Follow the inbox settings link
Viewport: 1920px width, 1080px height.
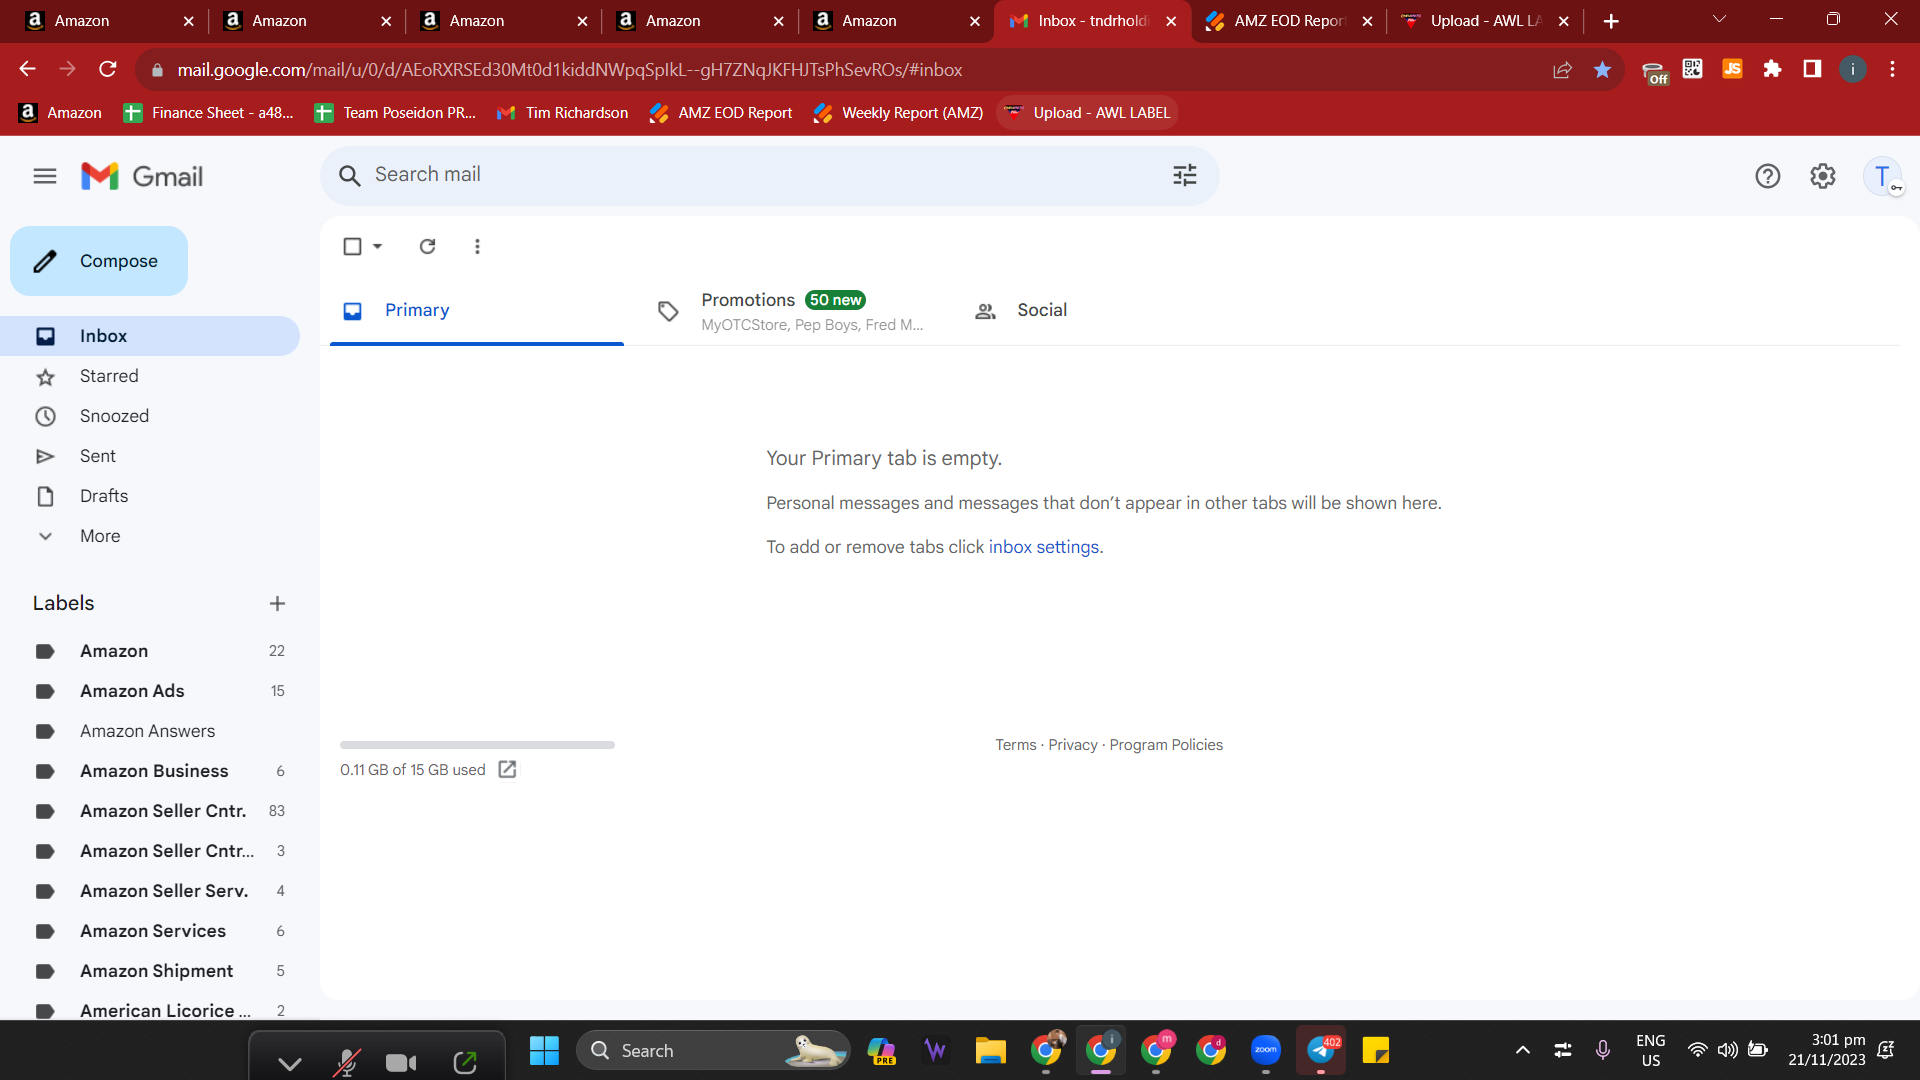(x=1043, y=547)
